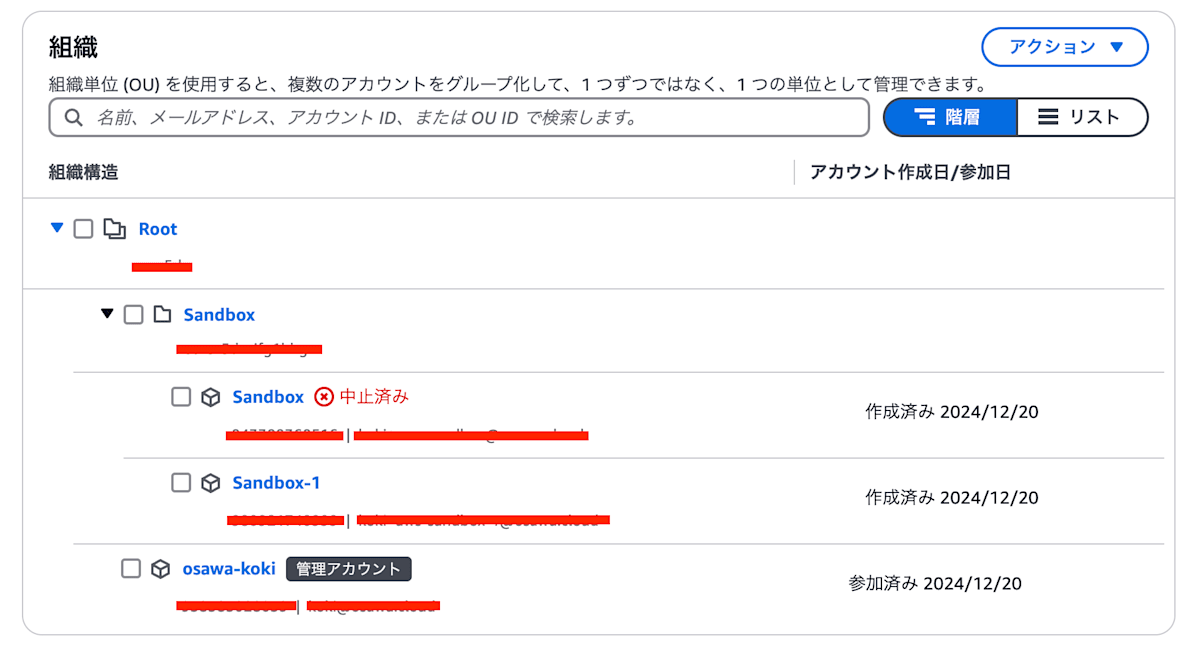The width and height of the screenshot is (1200, 658).
Task: Click the cube icon beside osawa-koki
Action: [160, 569]
